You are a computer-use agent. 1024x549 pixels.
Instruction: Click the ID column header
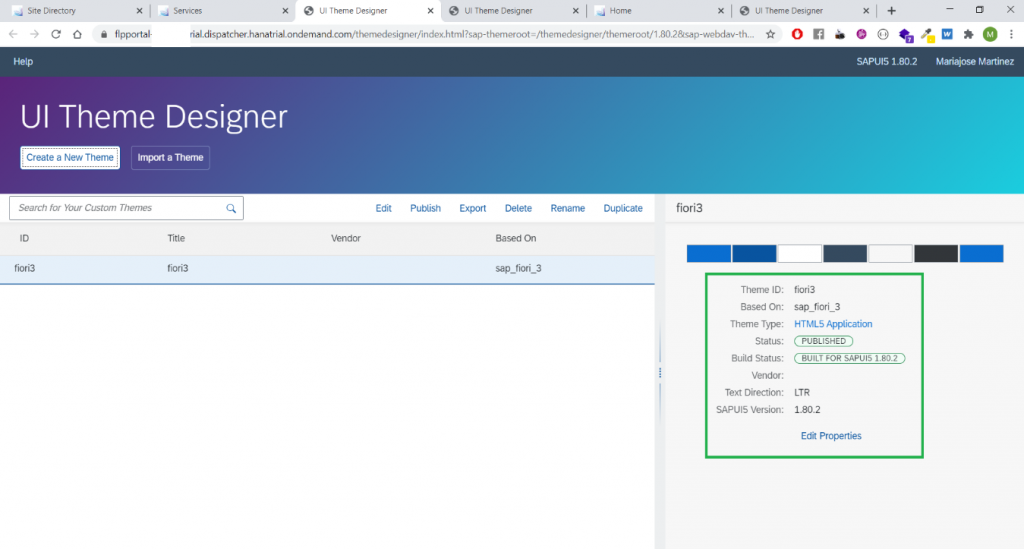(x=24, y=238)
